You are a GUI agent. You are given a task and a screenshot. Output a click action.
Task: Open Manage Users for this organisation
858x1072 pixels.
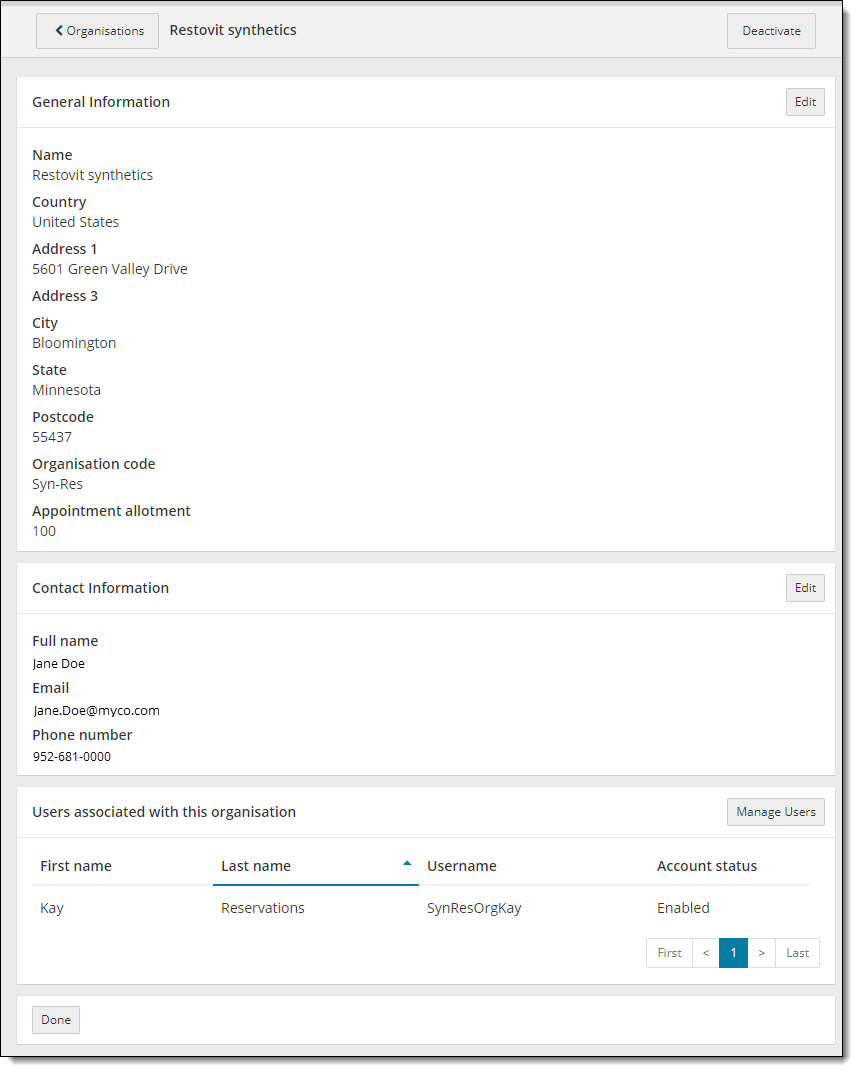[x=775, y=811]
